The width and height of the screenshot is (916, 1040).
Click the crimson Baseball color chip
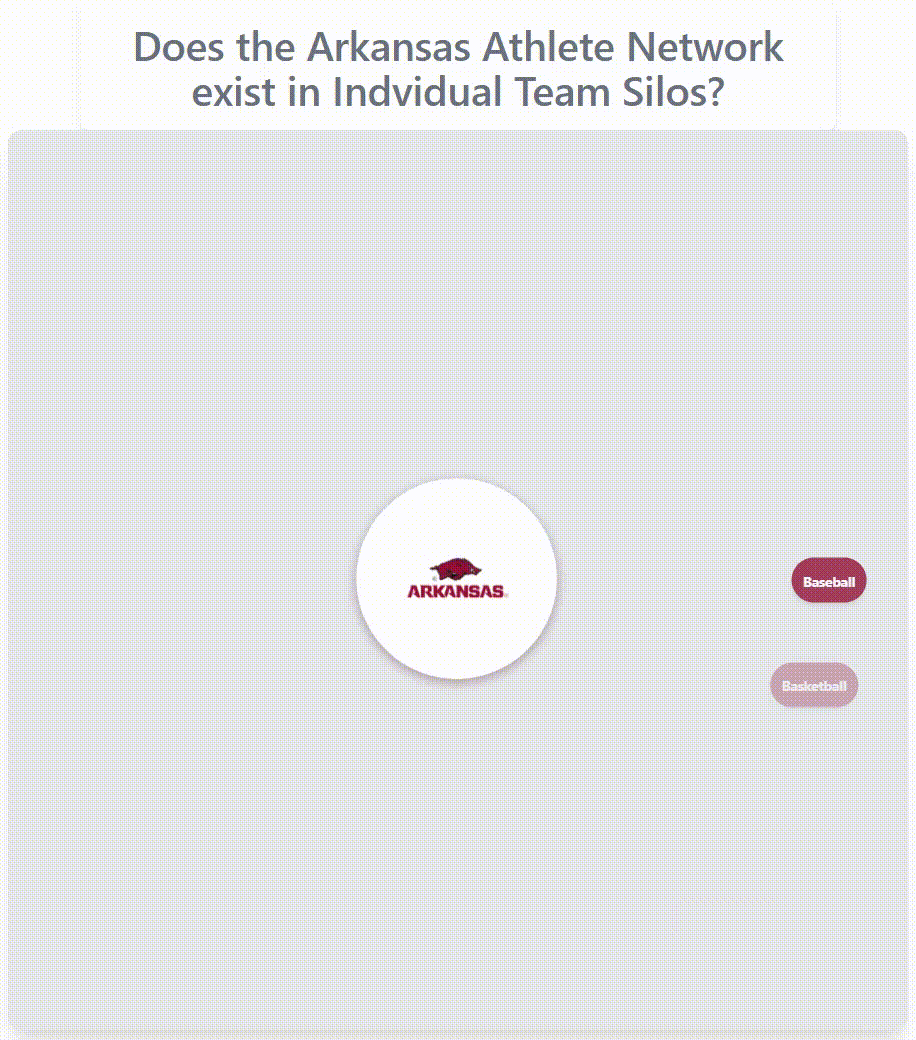coord(829,581)
